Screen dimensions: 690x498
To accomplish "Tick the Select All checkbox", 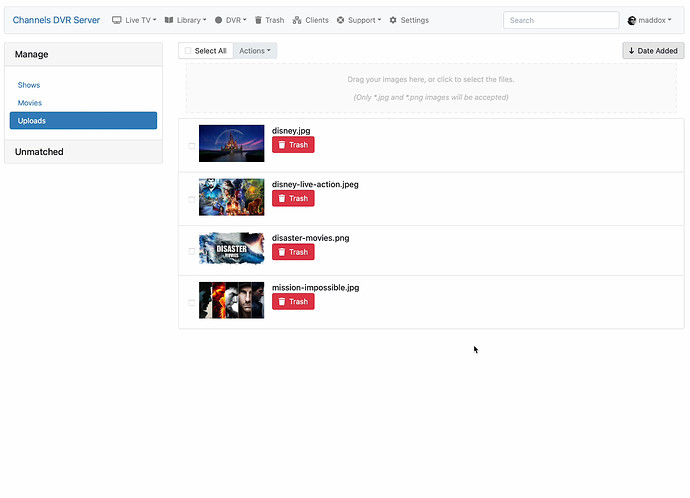I will pyautogui.click(x=188, y=51).
